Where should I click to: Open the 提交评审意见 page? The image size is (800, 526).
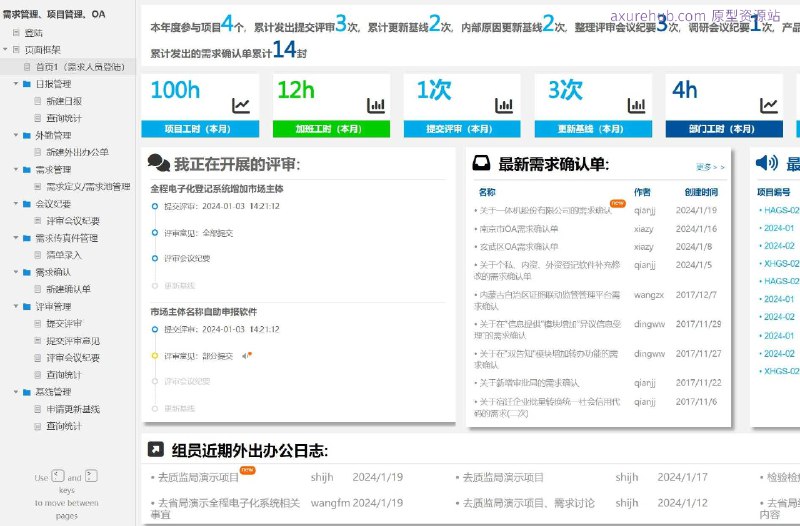(73, 341)
